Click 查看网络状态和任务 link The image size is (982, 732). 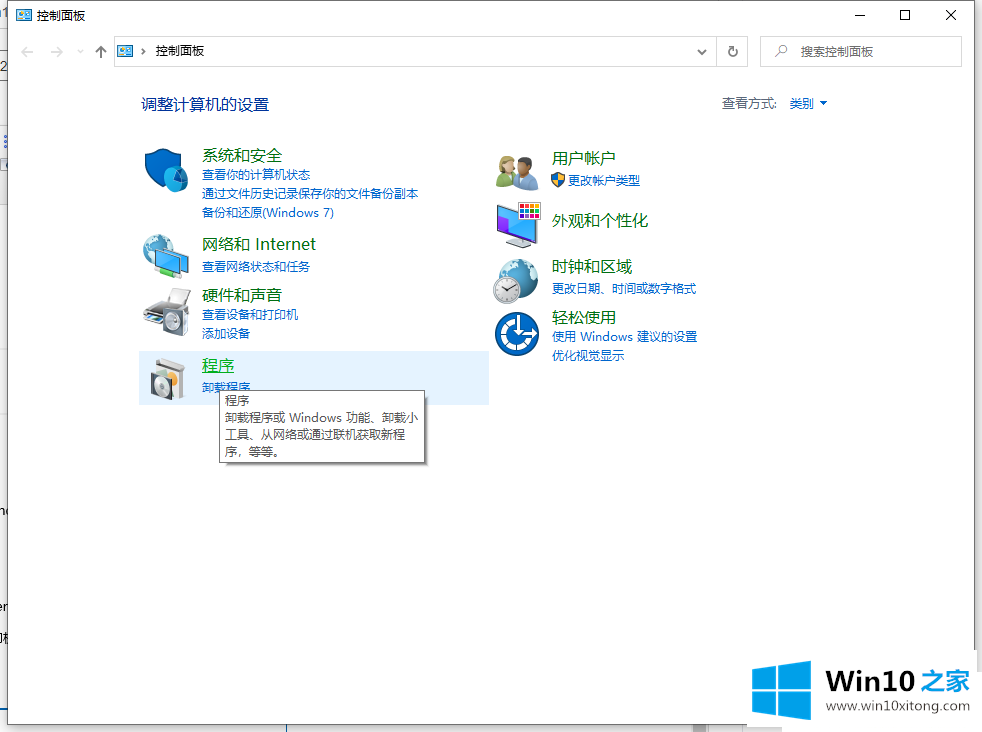[256, 267]
